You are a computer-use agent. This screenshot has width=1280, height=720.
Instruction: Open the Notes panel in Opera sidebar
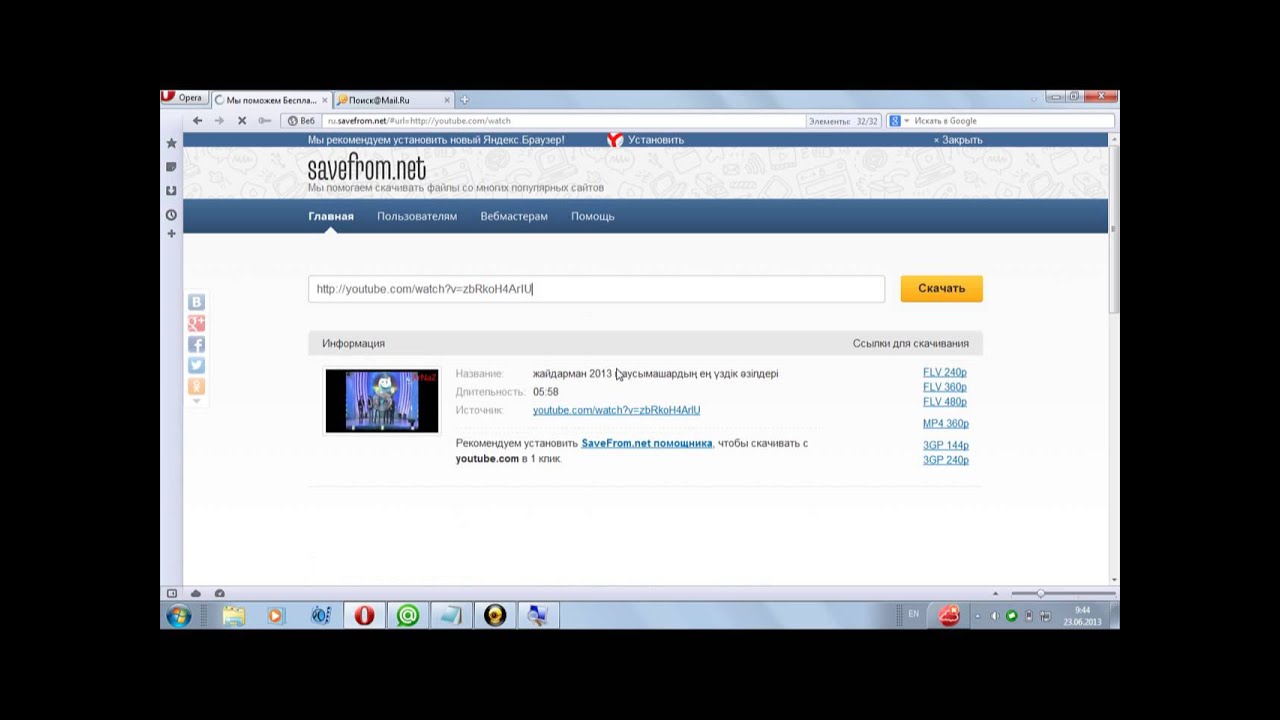(171, 167)
